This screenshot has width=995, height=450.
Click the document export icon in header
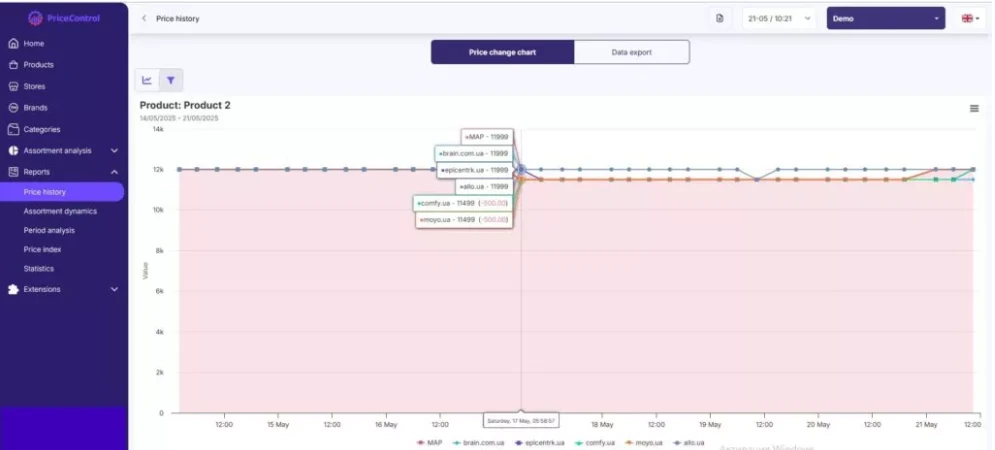(719, 18)
